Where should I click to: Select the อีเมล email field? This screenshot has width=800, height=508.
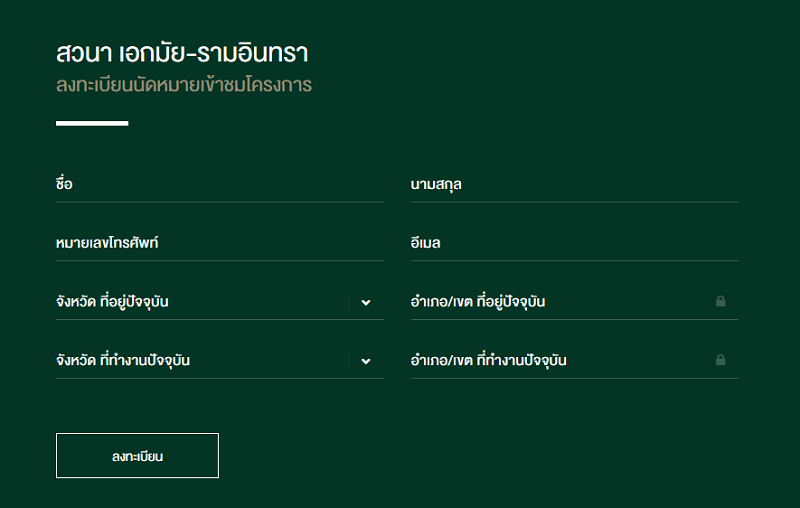tap(574, 243)
